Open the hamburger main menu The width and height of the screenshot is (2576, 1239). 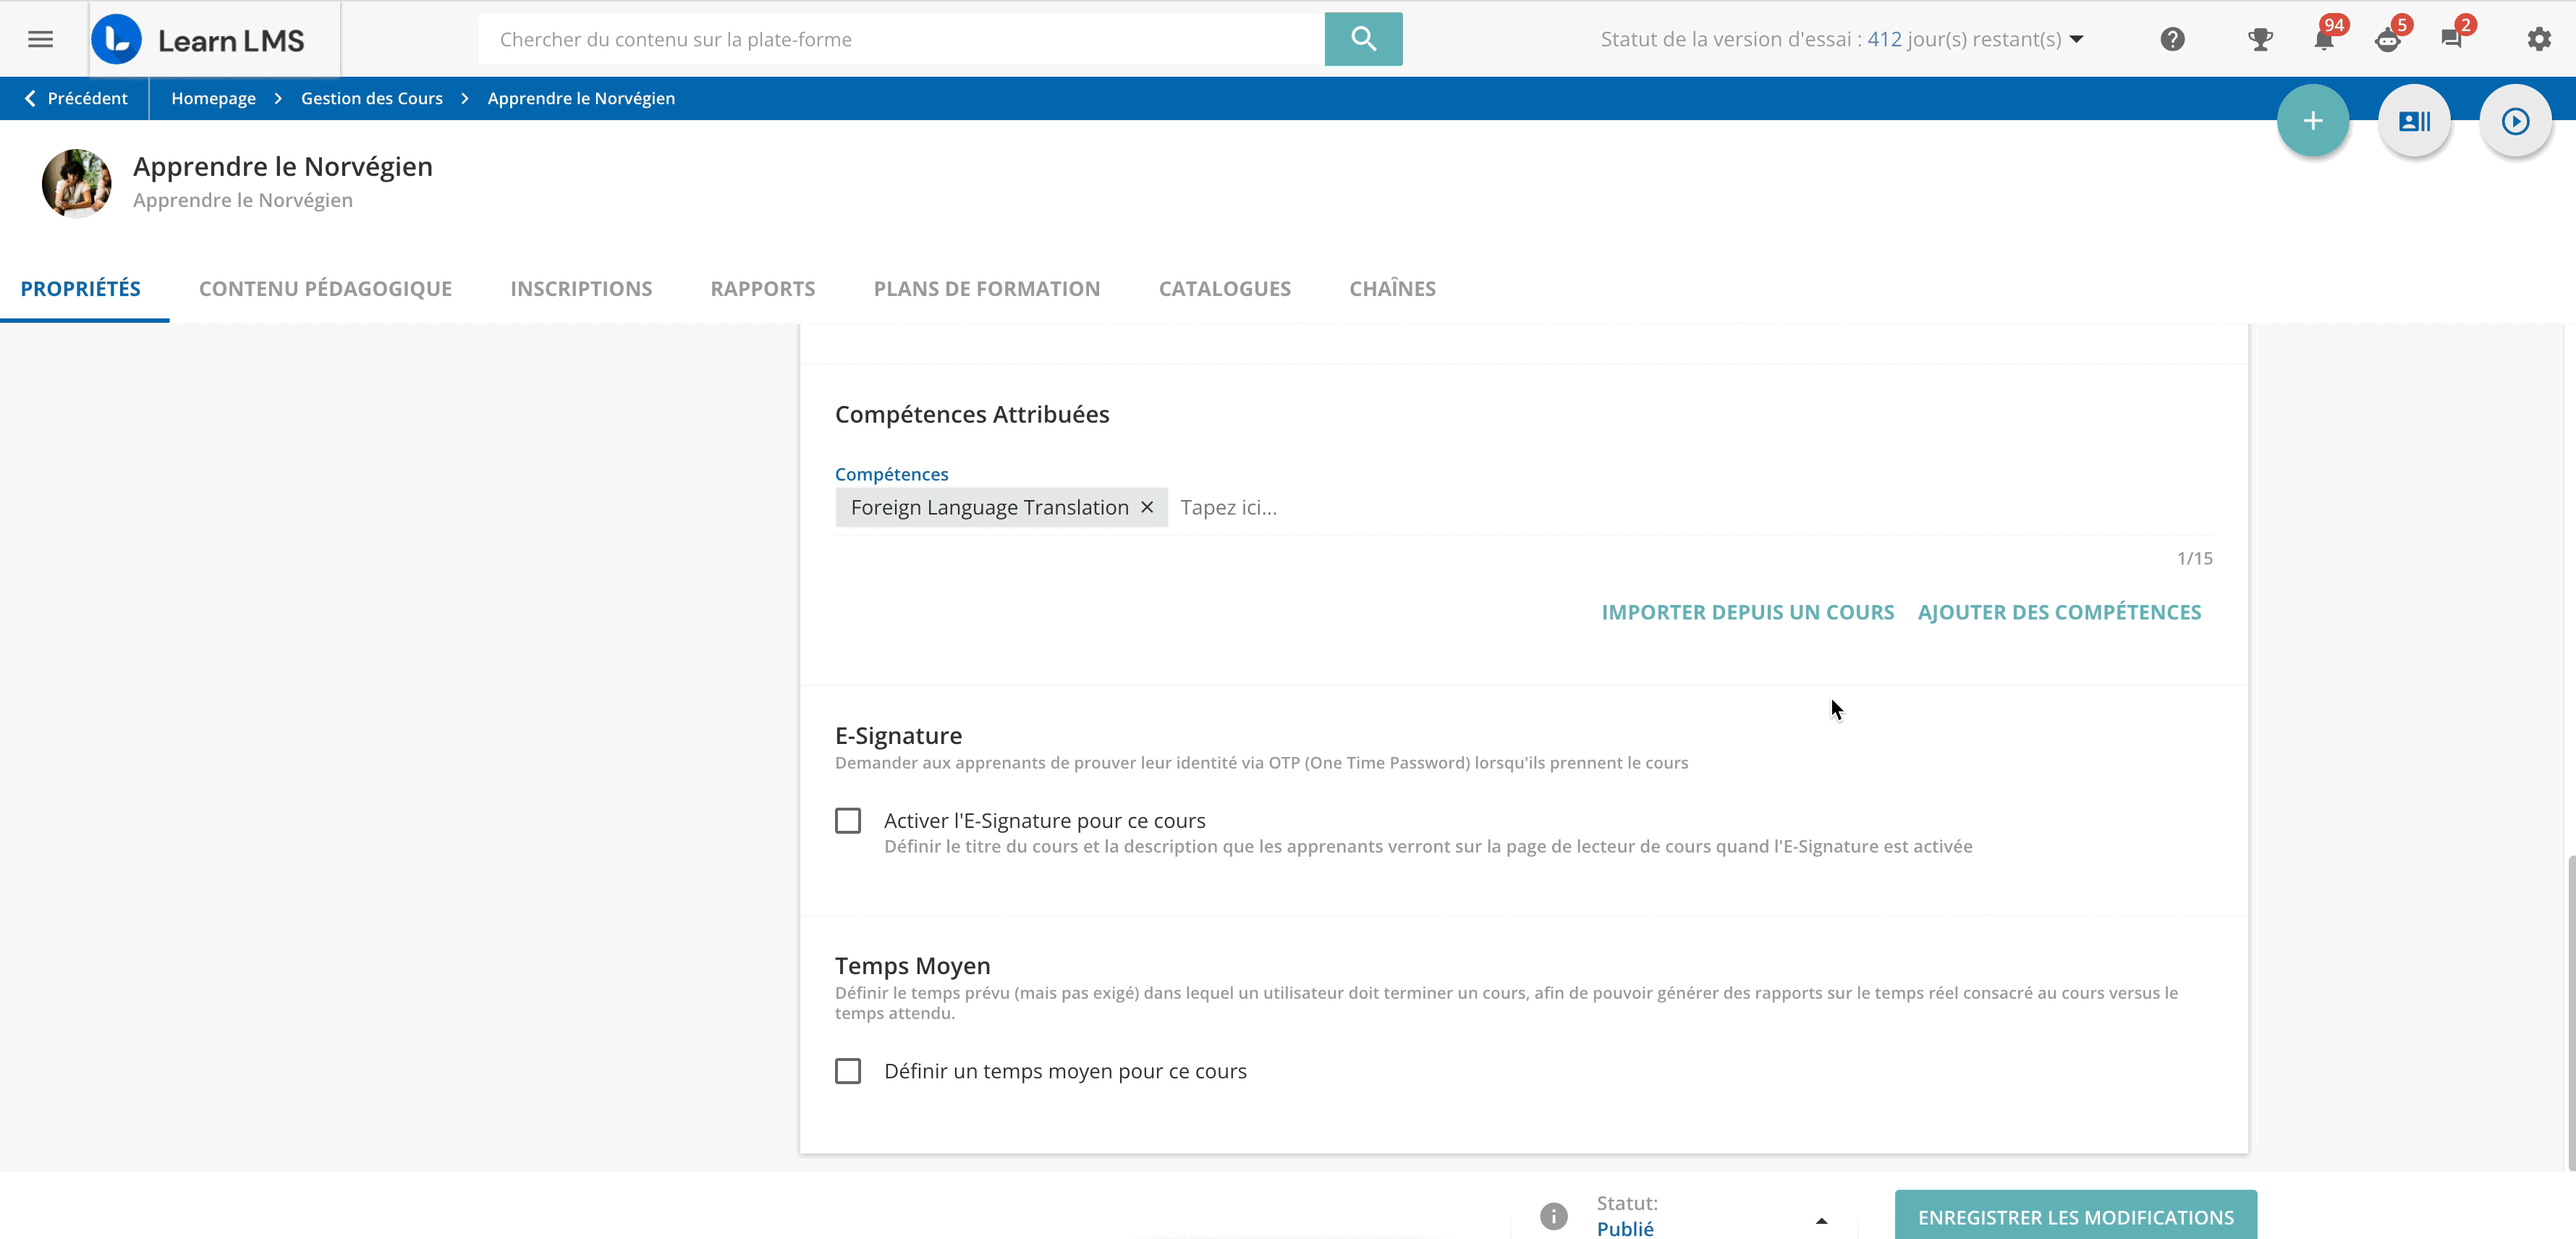[x=40, y=39]
